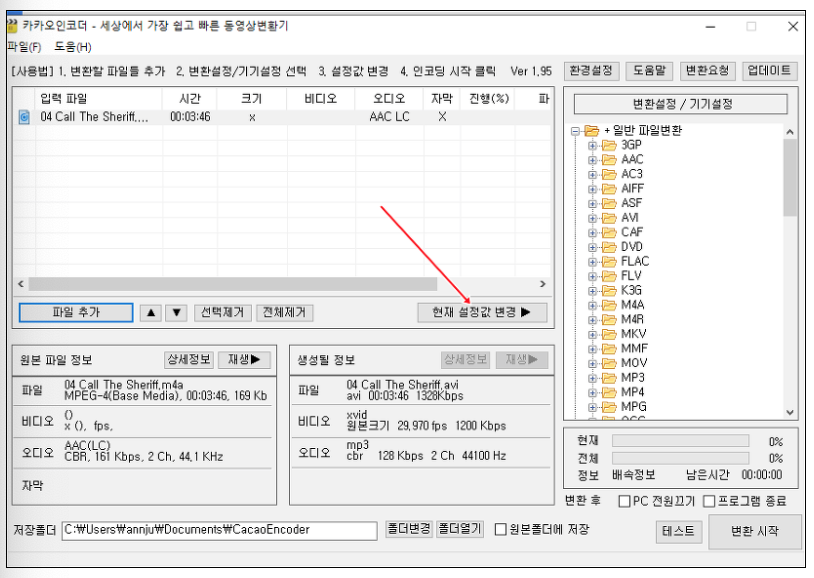Click the 일반 파일변환 root folder icon

click(x=592, y=130)
